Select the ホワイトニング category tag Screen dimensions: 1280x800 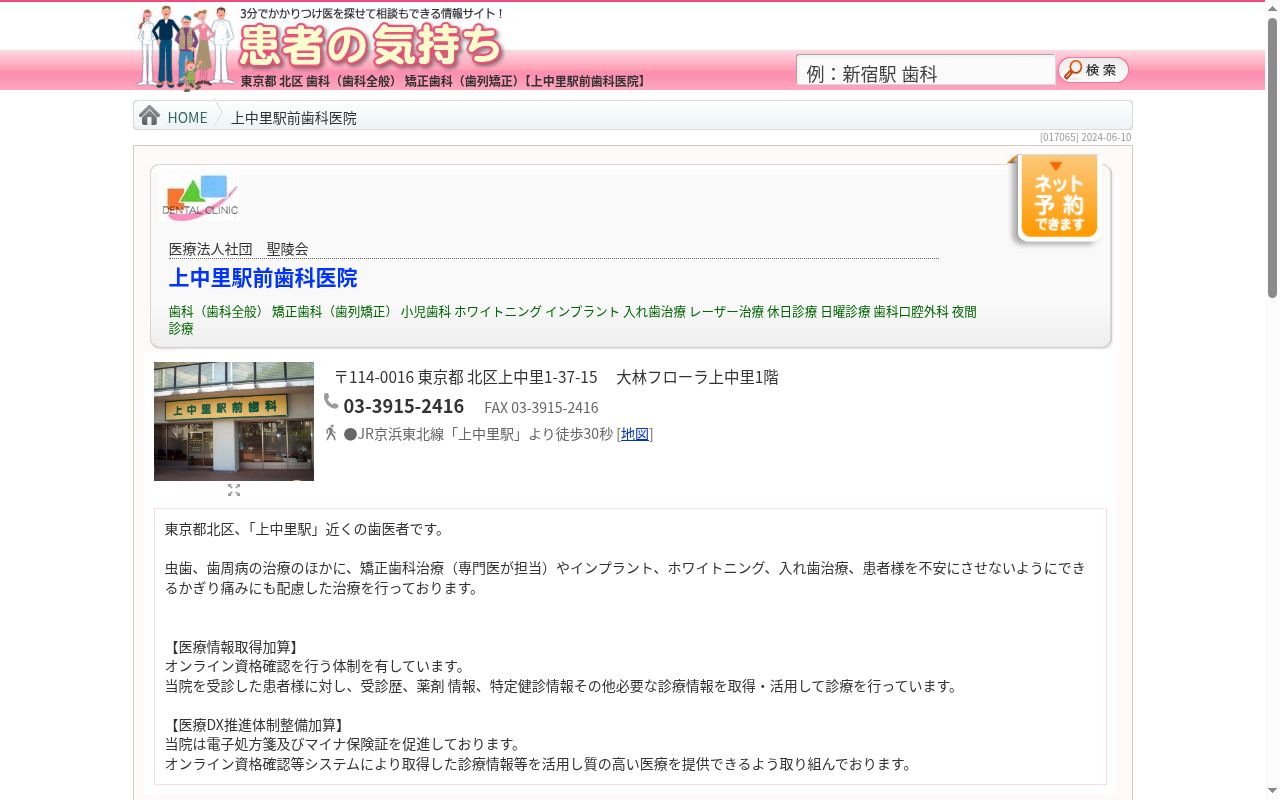(x=498, y=312)
